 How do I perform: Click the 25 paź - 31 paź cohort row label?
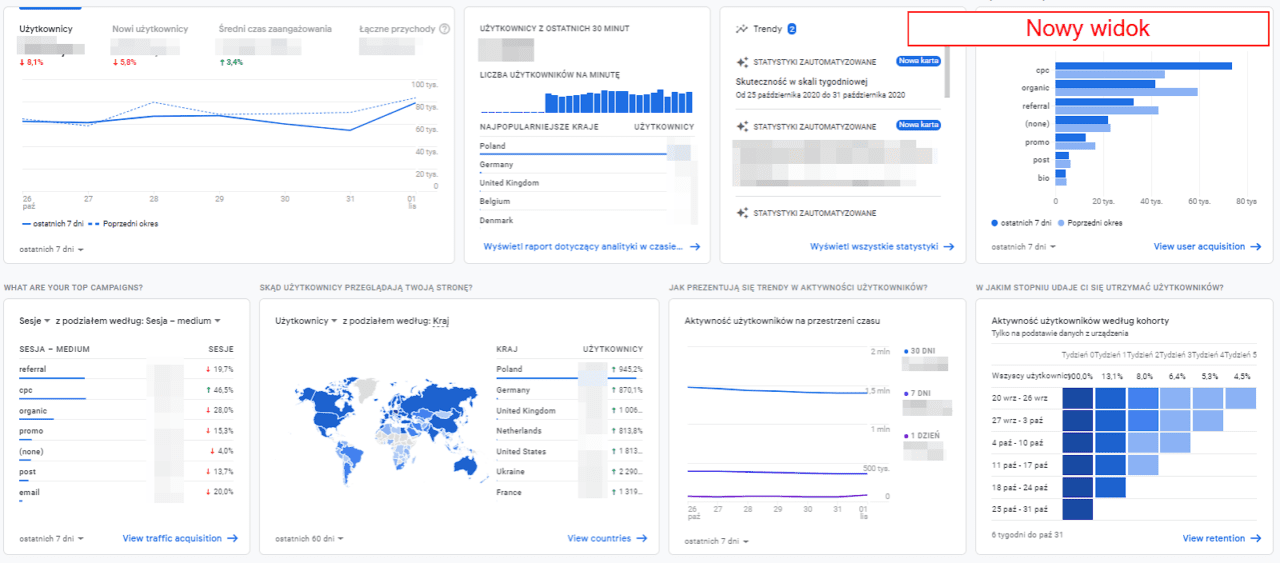coord(1020,509)
